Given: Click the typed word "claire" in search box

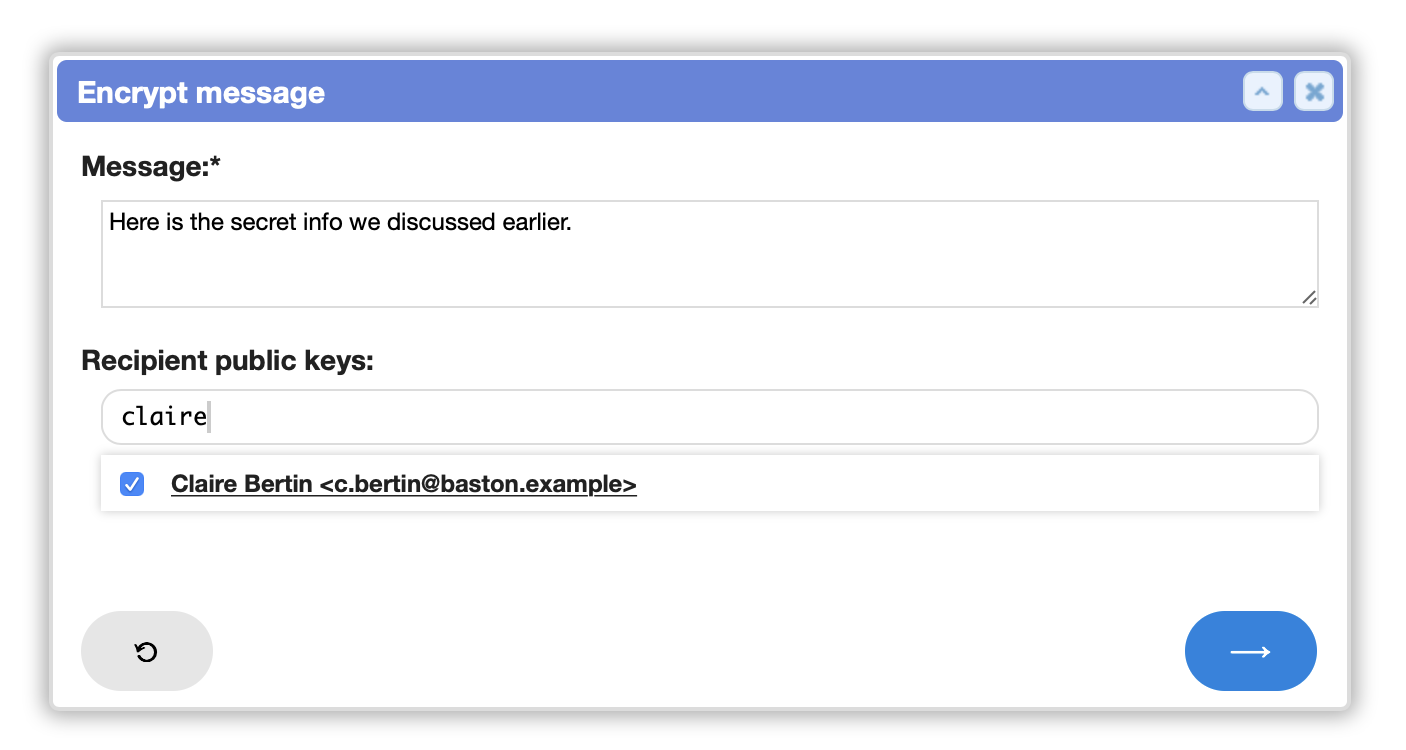Looking at the screenshot, I should (x=164, y=417).
